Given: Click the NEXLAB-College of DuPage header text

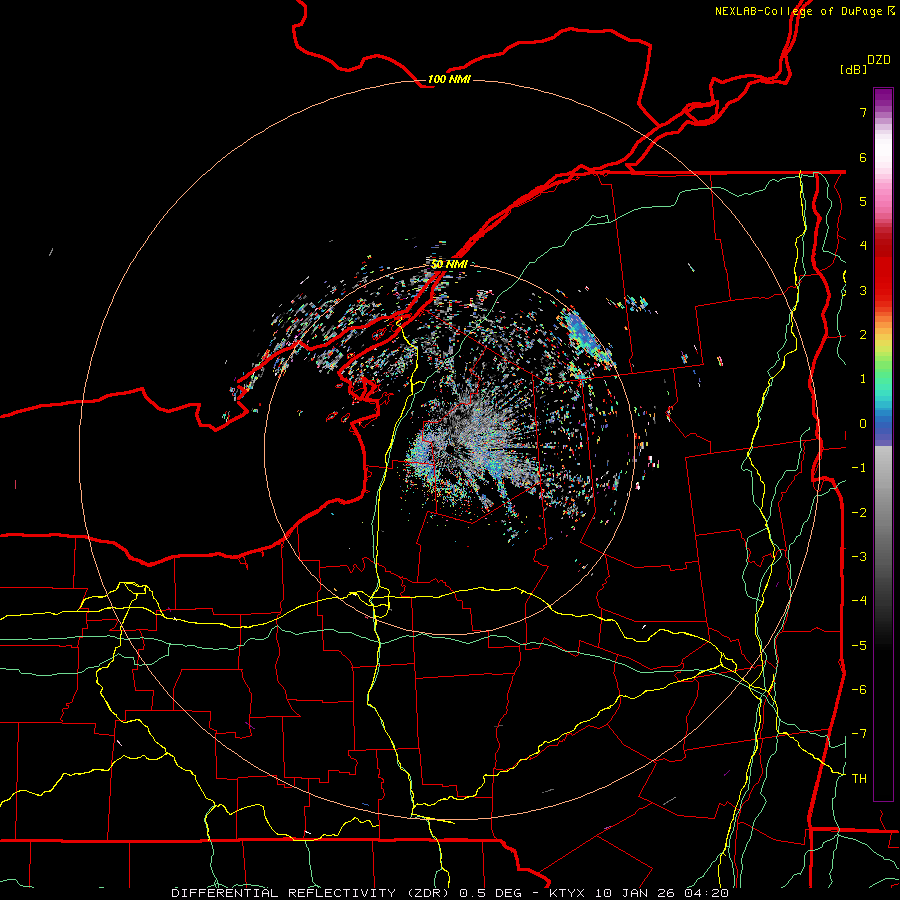Looking at the screenshot, I should [x=798, y=11].
